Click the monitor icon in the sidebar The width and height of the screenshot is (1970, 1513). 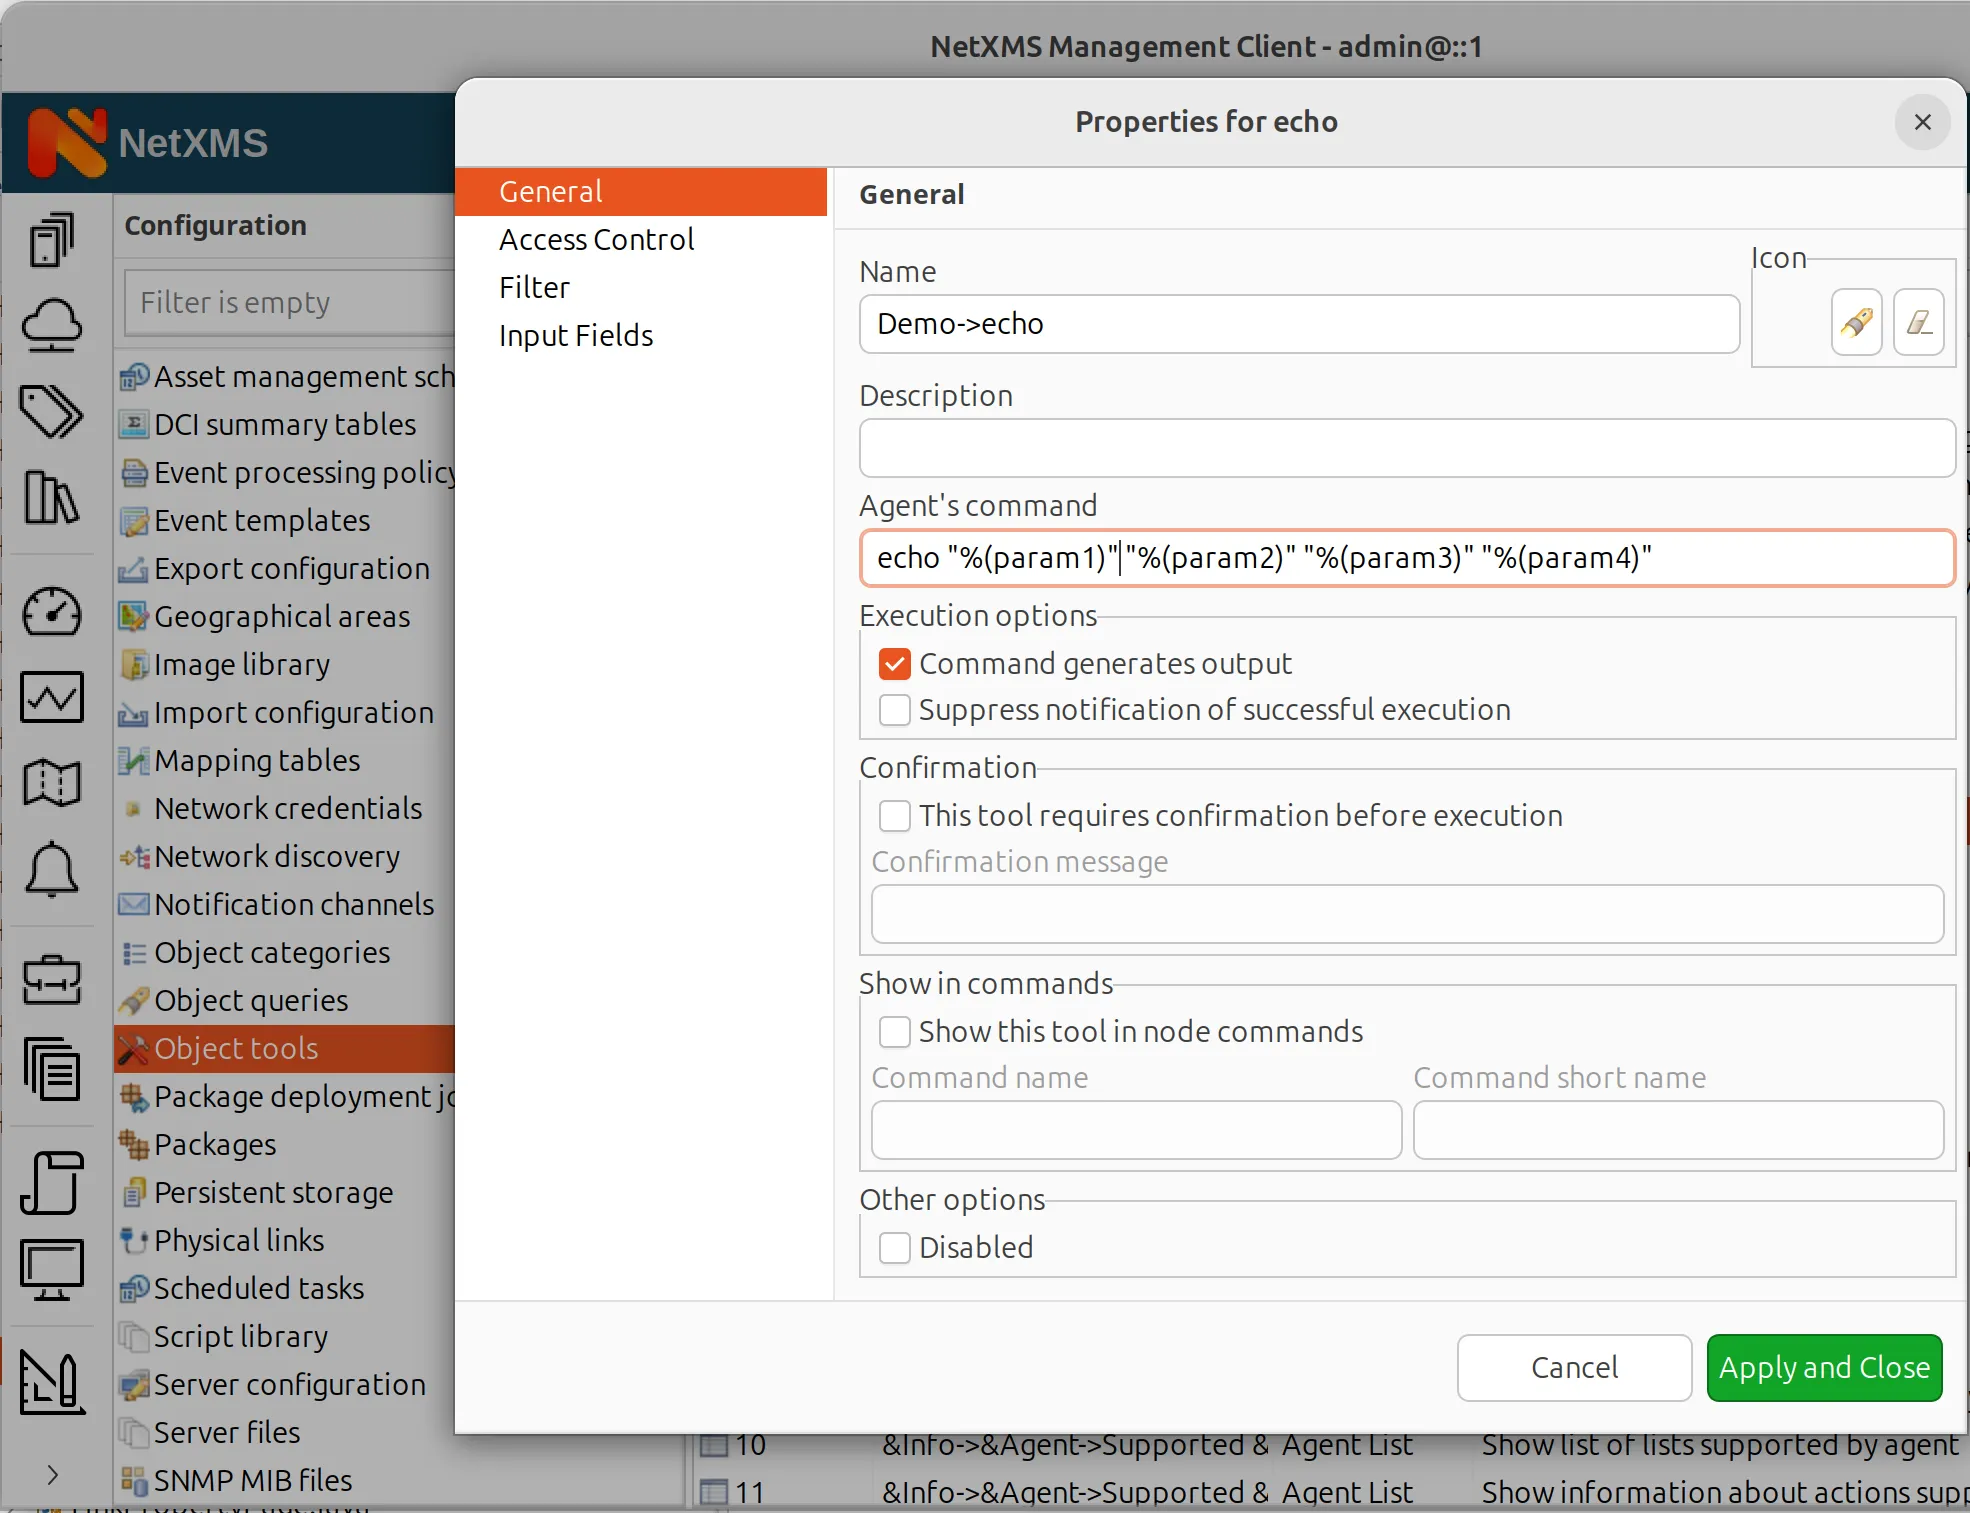pyautogui.click(x=51, y=1269)
